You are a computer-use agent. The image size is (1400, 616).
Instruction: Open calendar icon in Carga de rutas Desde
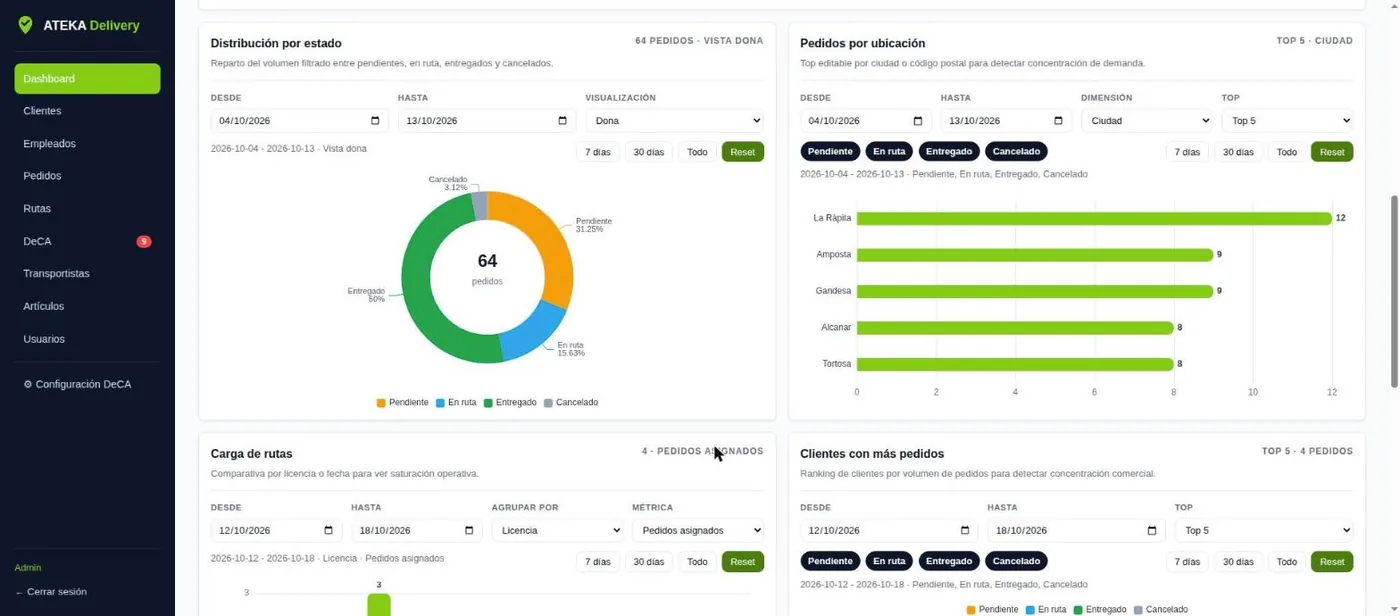(x=328, y=531)
